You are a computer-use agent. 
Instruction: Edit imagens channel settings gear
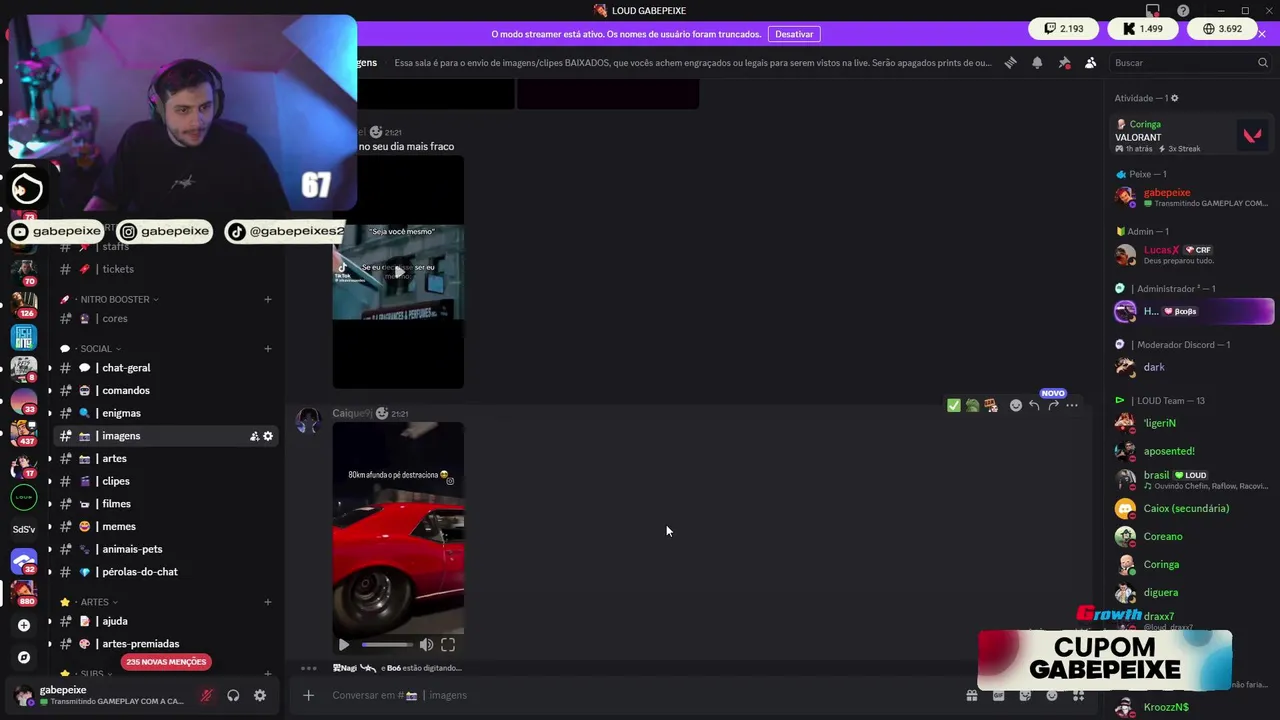[x=268, y=436]
